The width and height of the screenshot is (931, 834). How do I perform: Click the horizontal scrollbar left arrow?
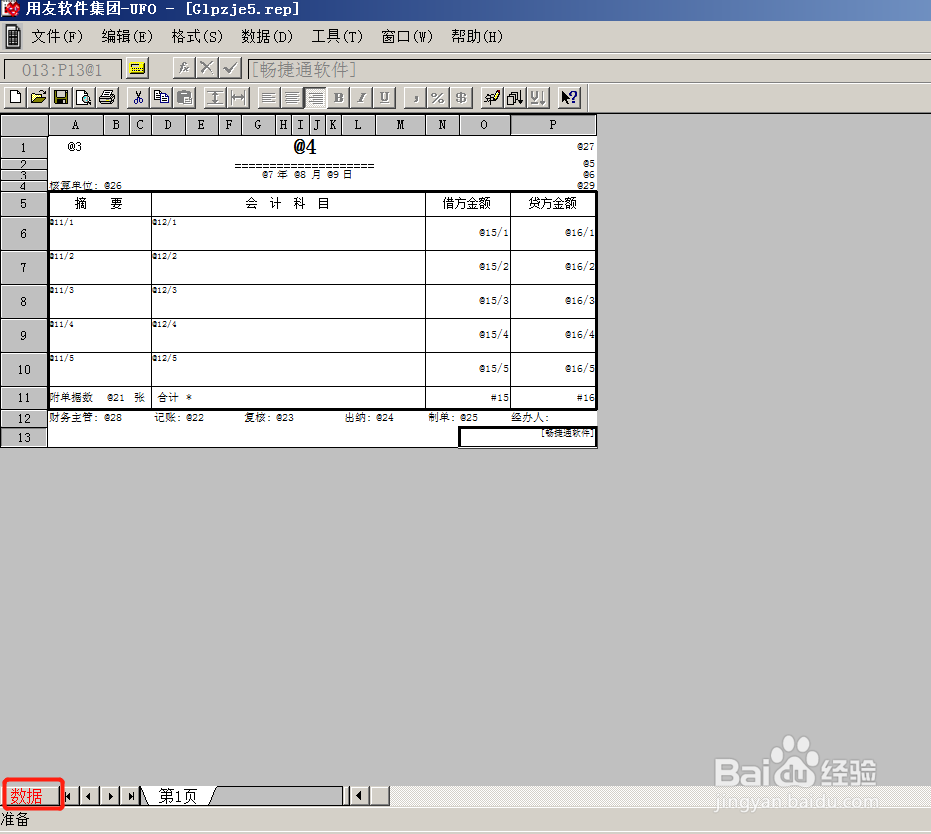pyautogui.click(x=359, y=795)
